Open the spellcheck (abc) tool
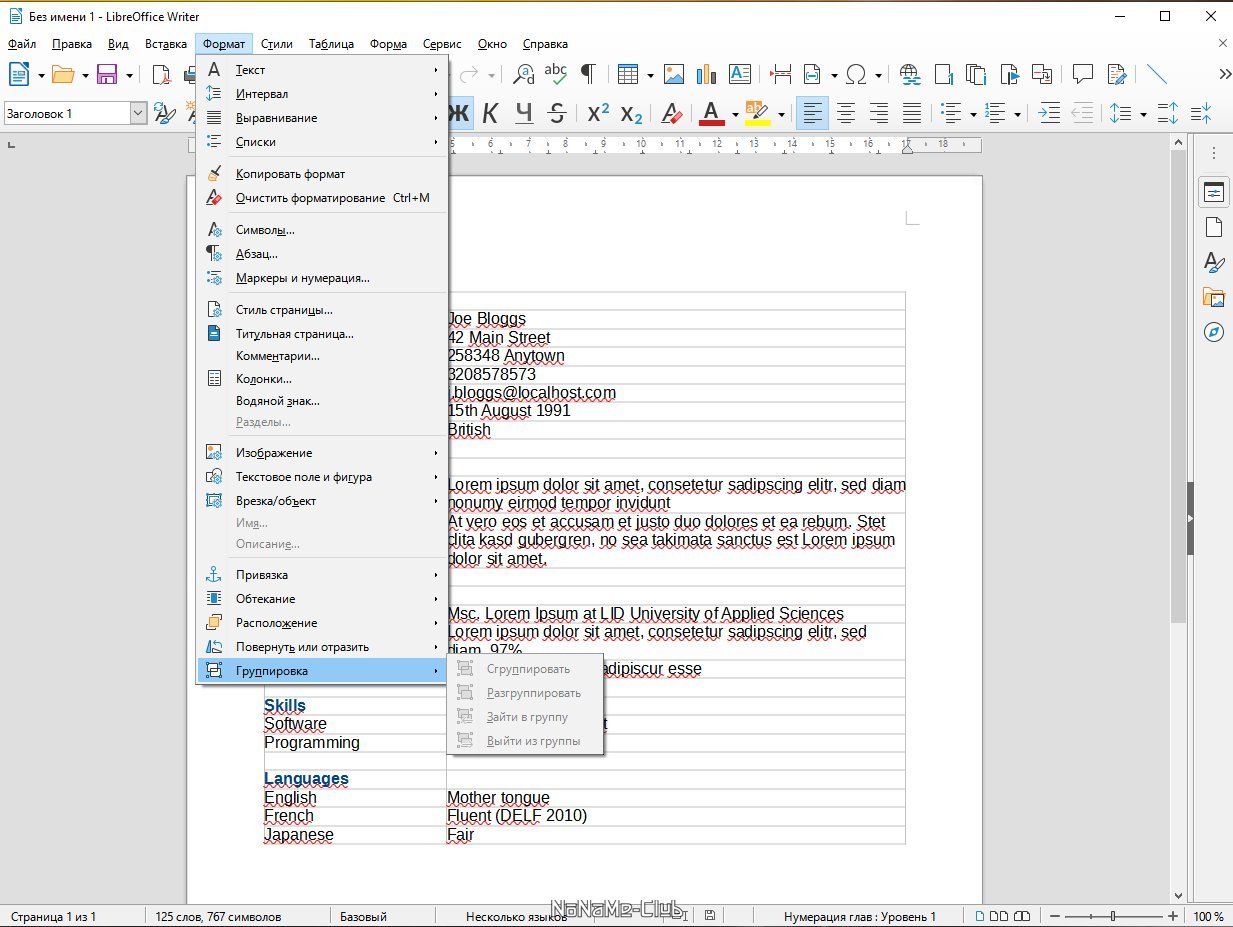This screenshot has width=1233, height=927. (556, 75)
